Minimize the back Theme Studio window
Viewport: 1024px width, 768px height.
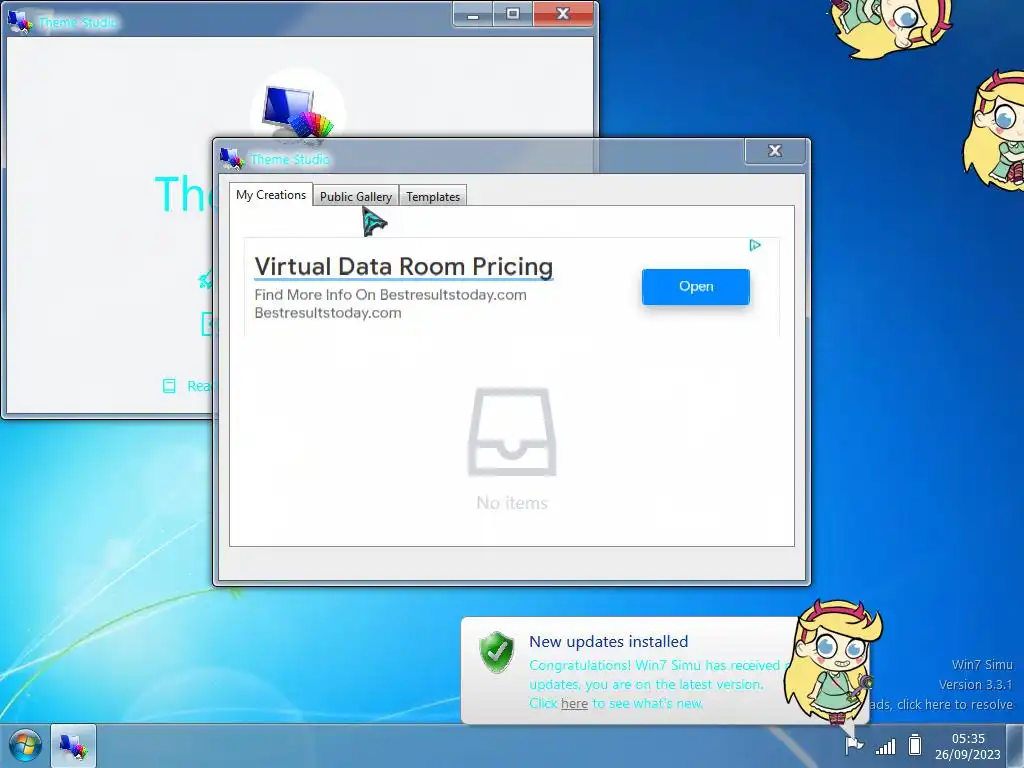(473, 14)
